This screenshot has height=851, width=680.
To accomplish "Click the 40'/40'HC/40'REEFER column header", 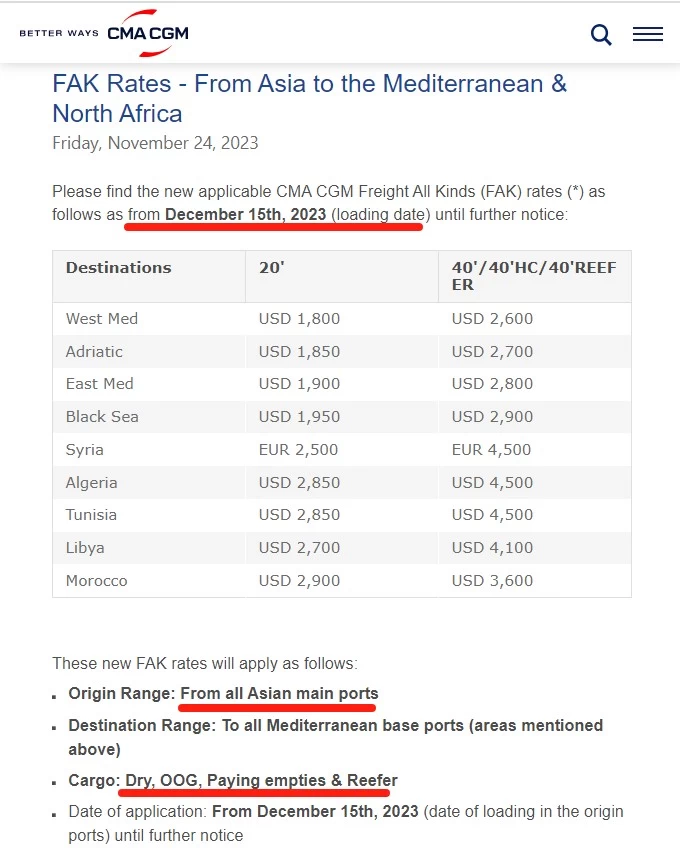I will point(535,276).
